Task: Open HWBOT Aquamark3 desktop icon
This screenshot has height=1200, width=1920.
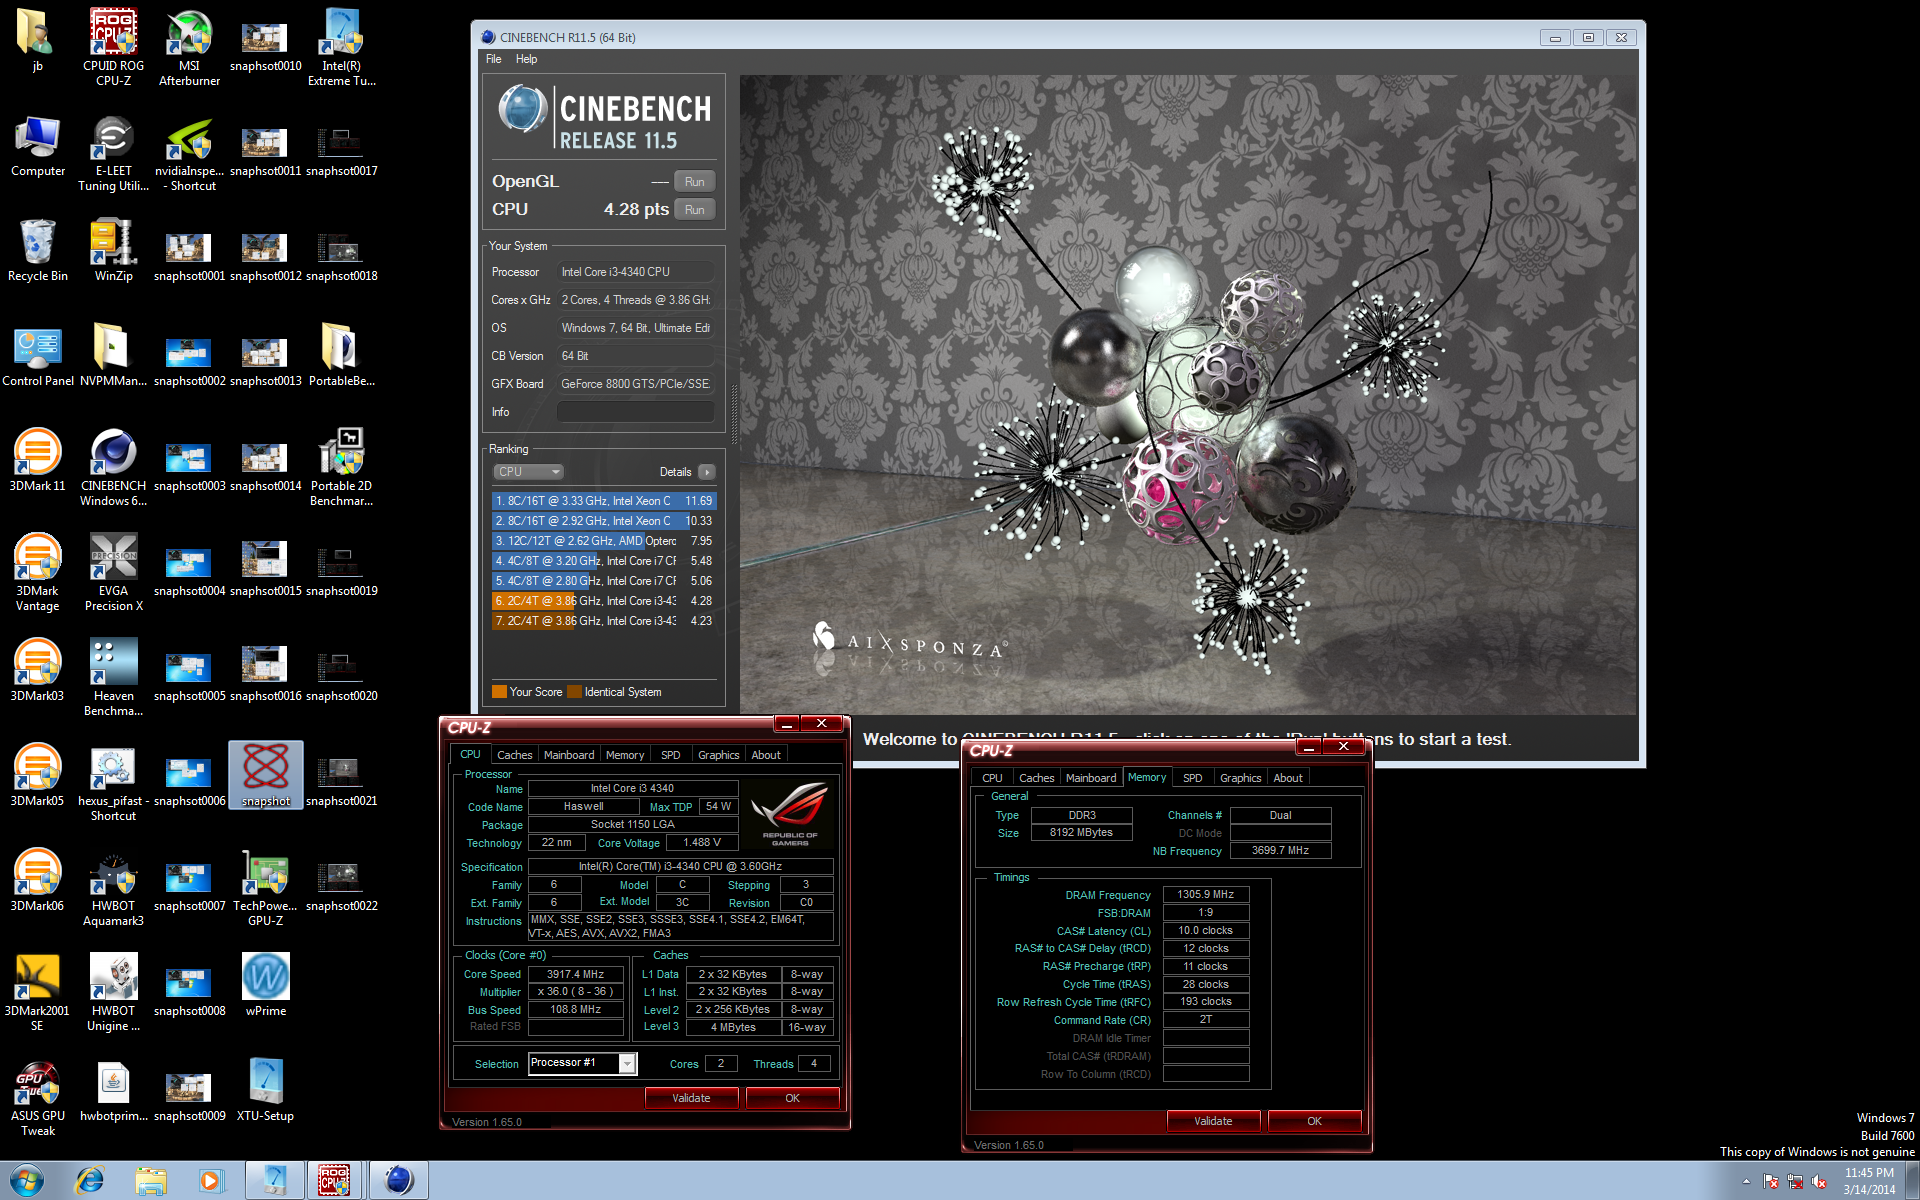Action: point(113,887)
